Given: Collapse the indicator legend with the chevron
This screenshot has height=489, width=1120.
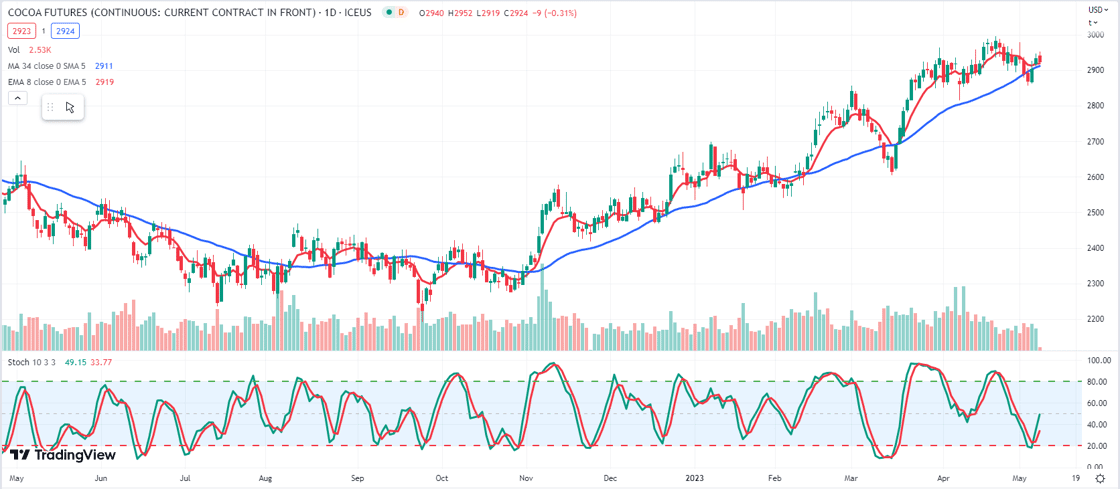Looking at the screenshot, I should click(x=19, y=99).
